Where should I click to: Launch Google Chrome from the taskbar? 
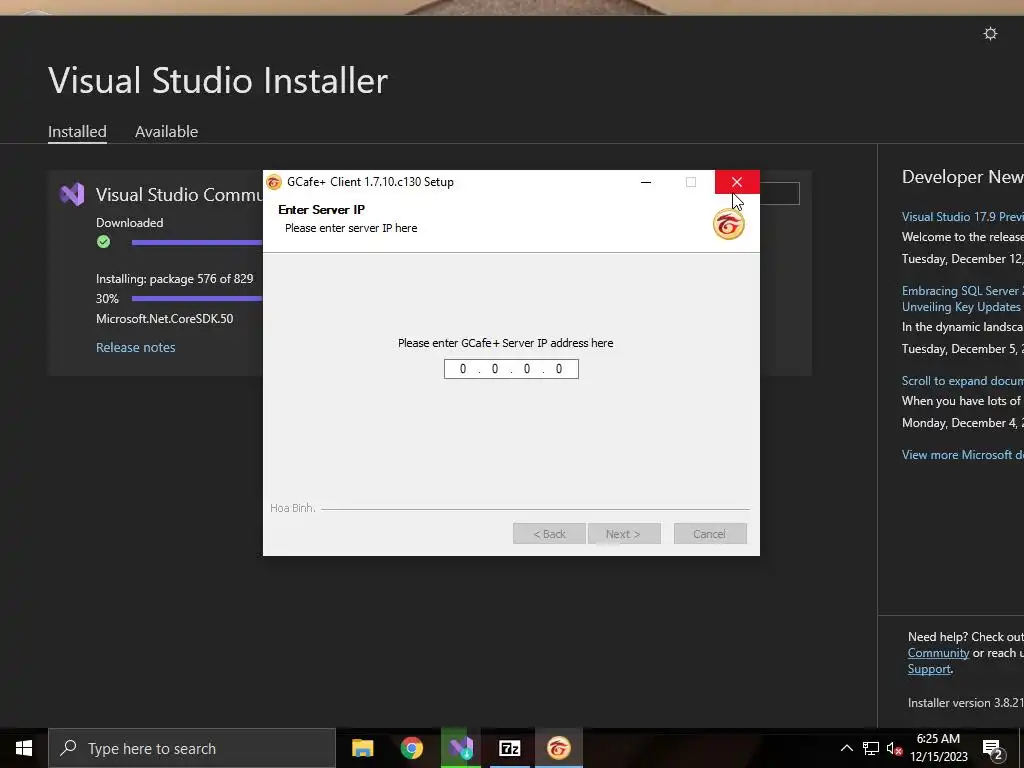click(x=411, y=748)
